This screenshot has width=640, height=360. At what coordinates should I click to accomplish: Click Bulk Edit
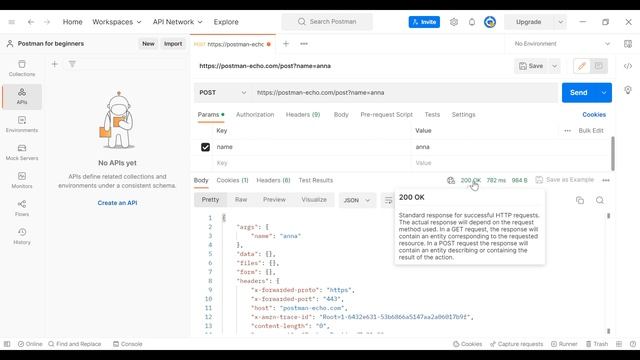pos(591,131)
